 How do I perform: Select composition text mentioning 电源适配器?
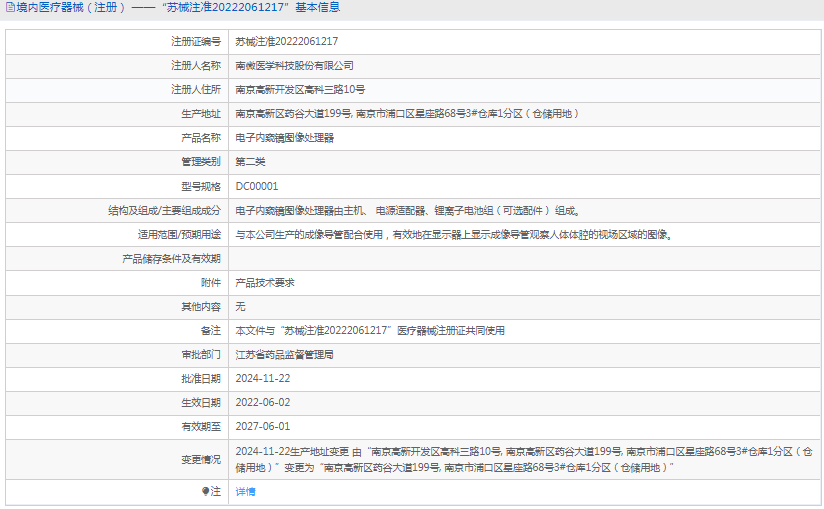click(408, 211)
